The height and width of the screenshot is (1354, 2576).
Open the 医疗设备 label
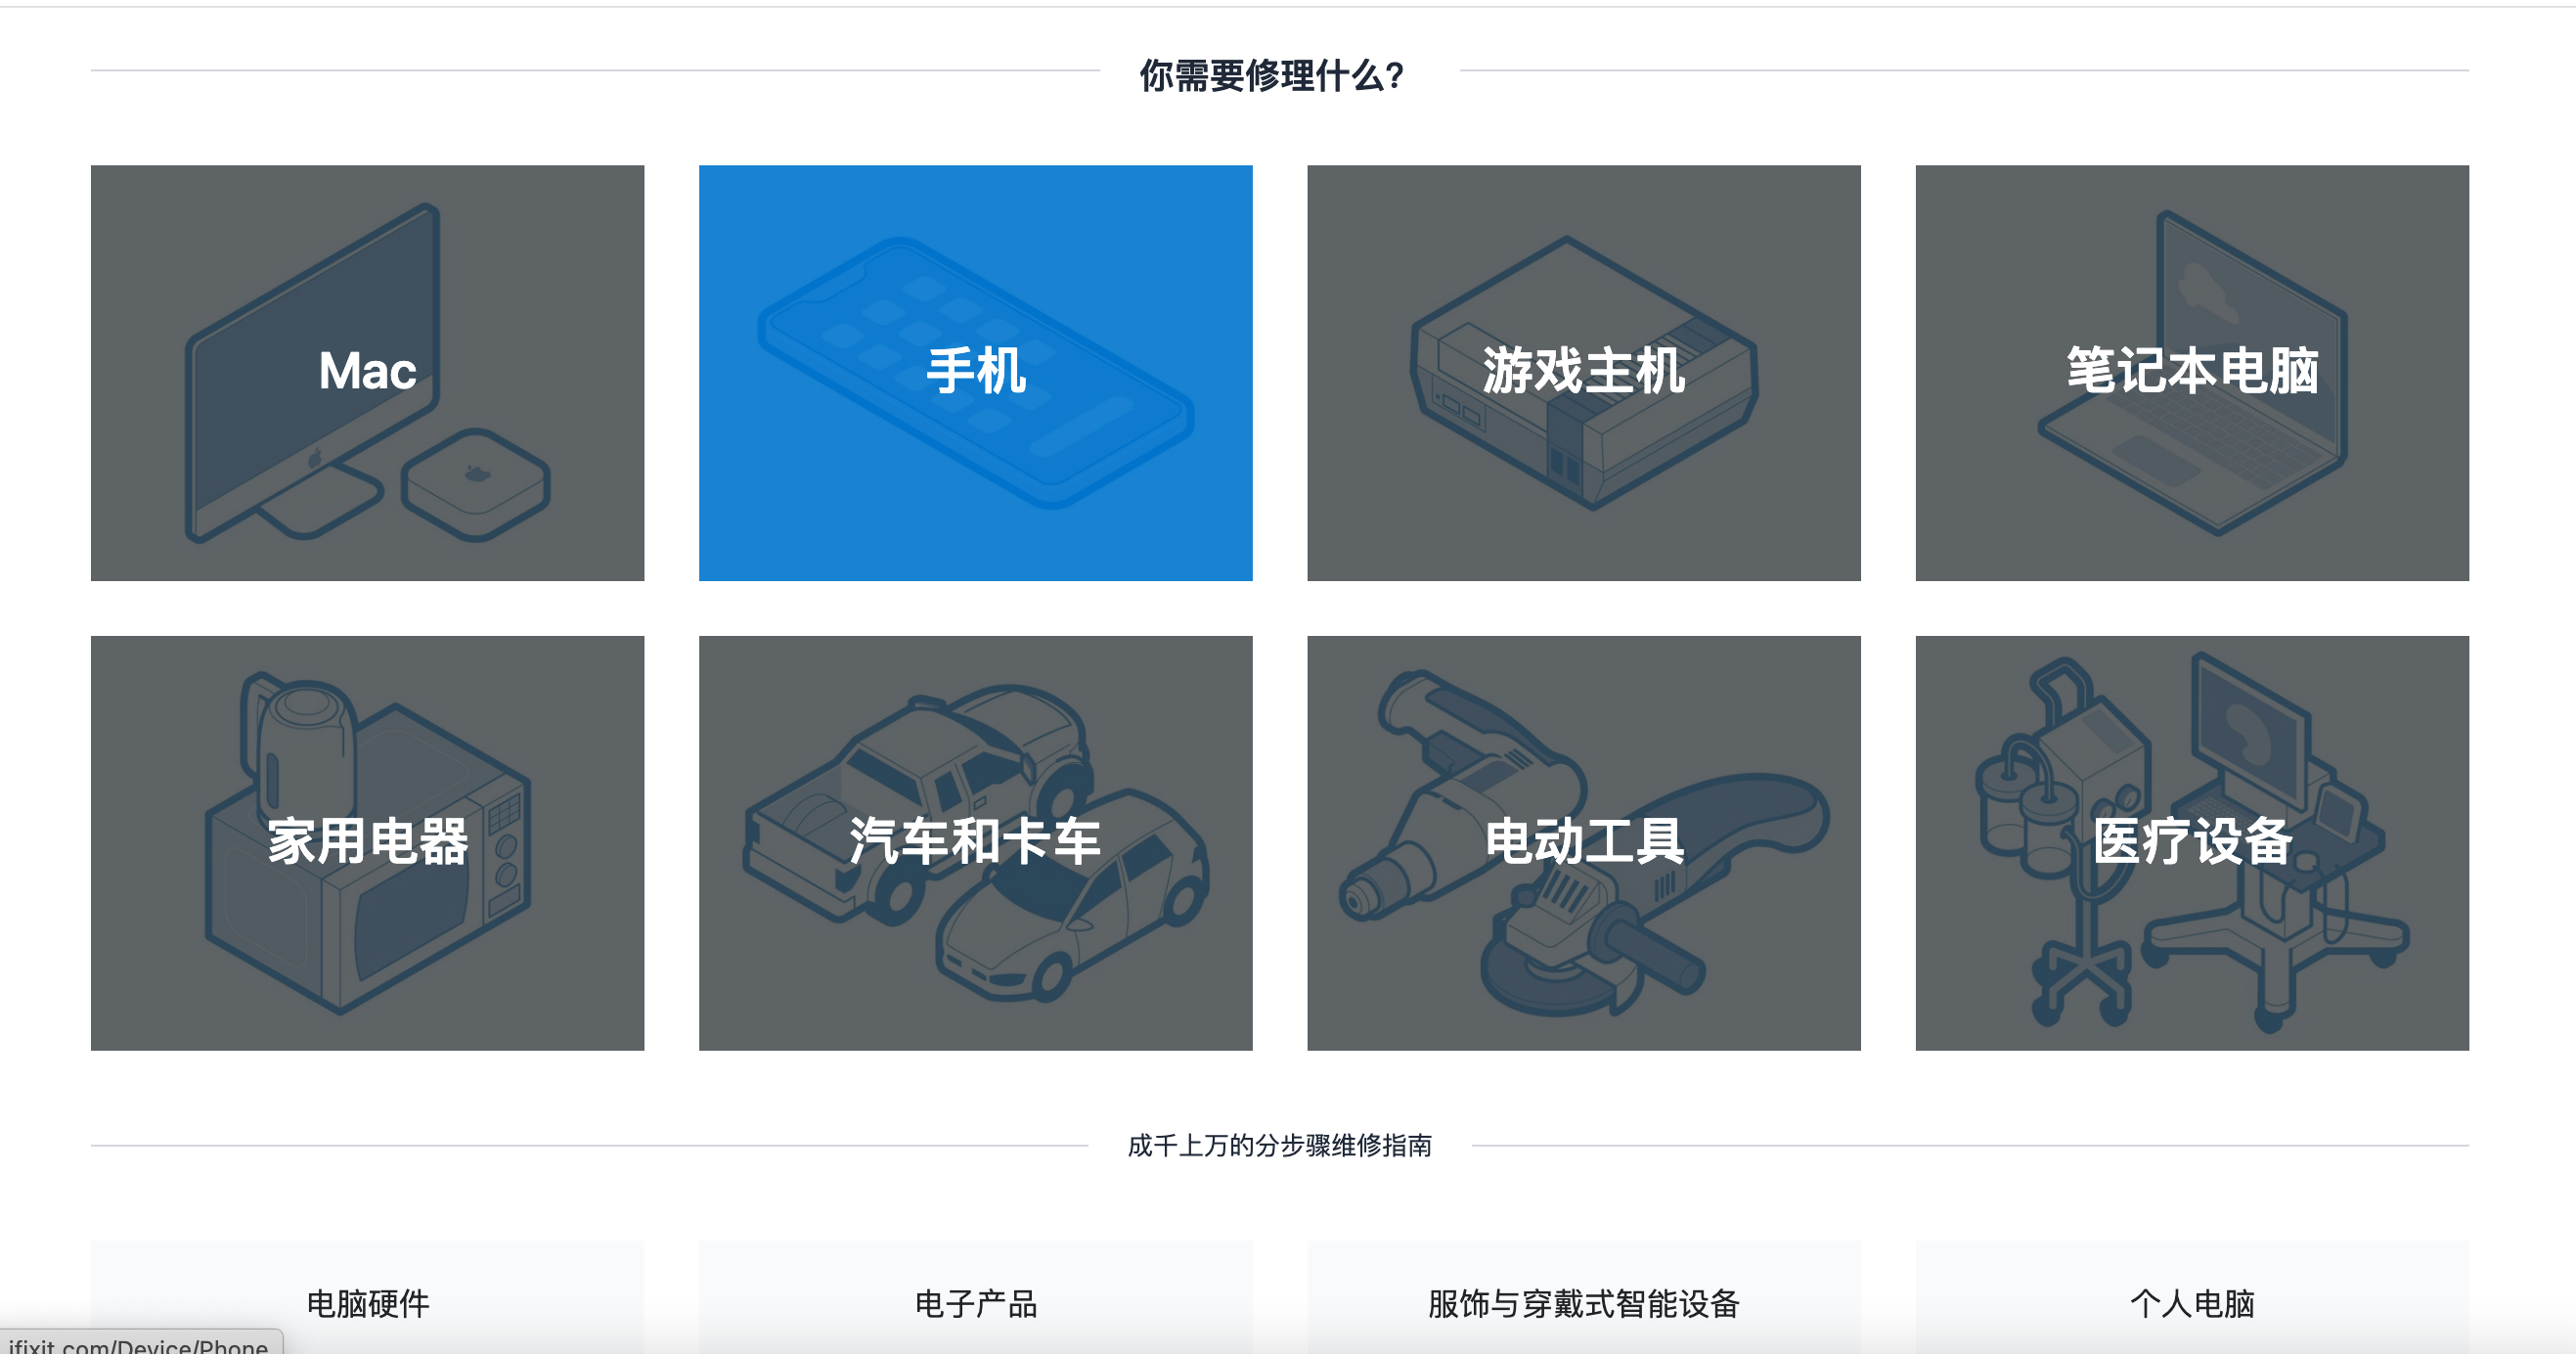[x=2191, y=841]
